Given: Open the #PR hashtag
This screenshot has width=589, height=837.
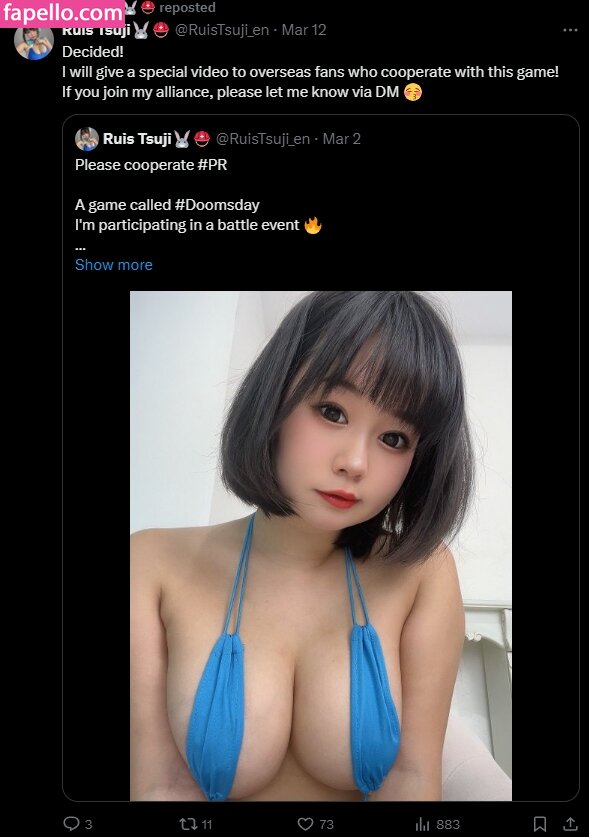Looking at the screenshot, I should pos(212,165).
